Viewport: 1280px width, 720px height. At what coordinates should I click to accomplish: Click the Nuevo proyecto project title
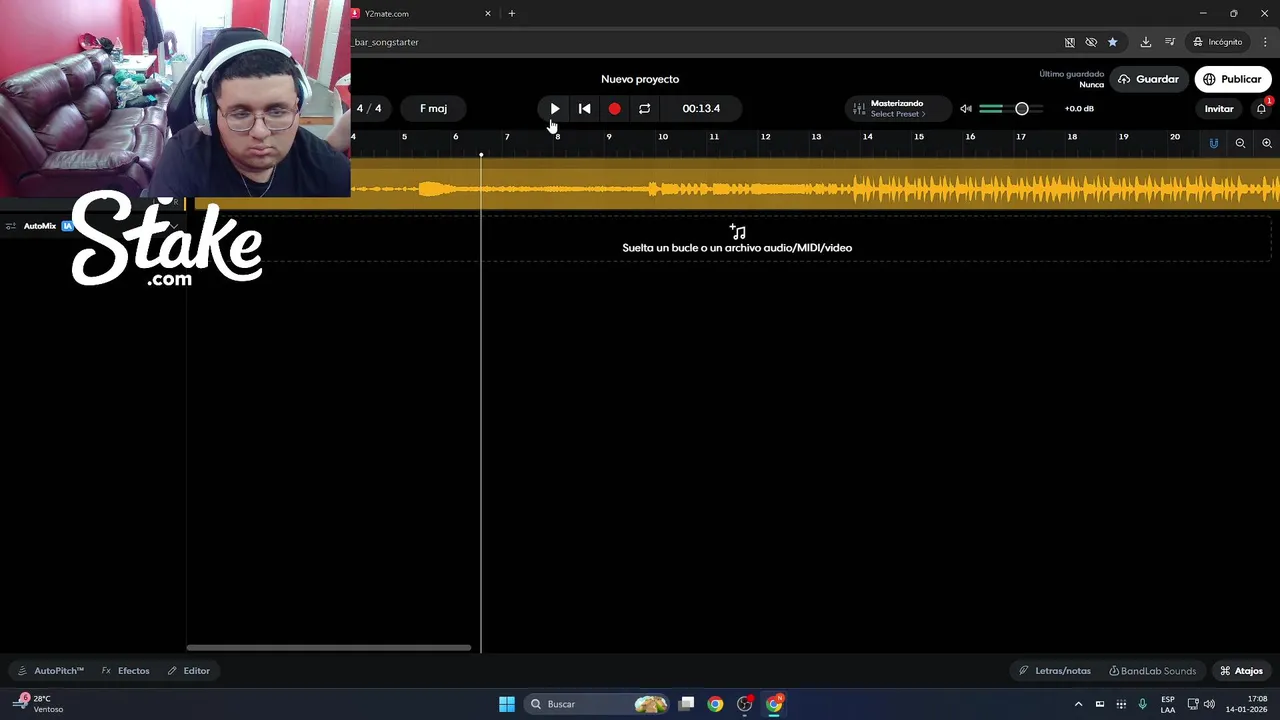(640, 79)
